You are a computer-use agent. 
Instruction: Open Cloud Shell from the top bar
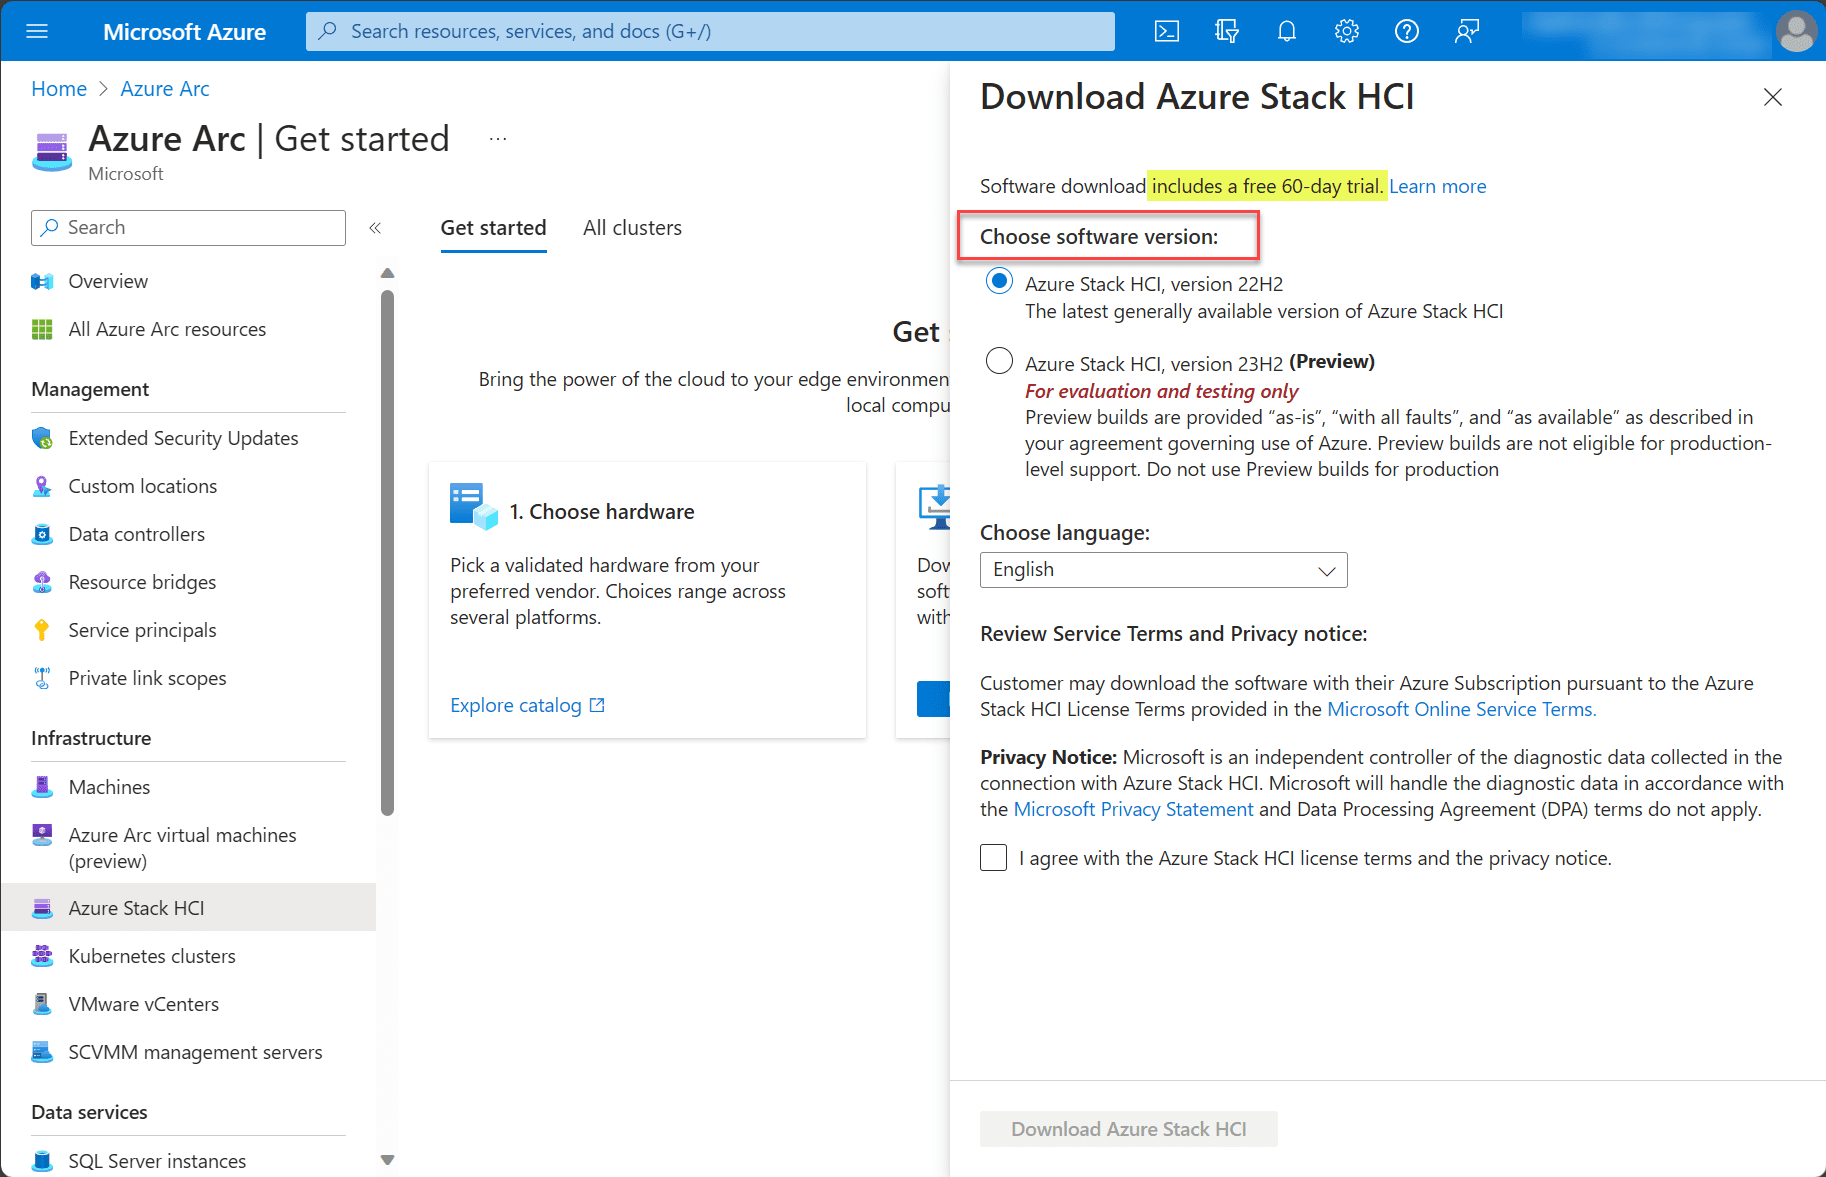pos(1166,32)
